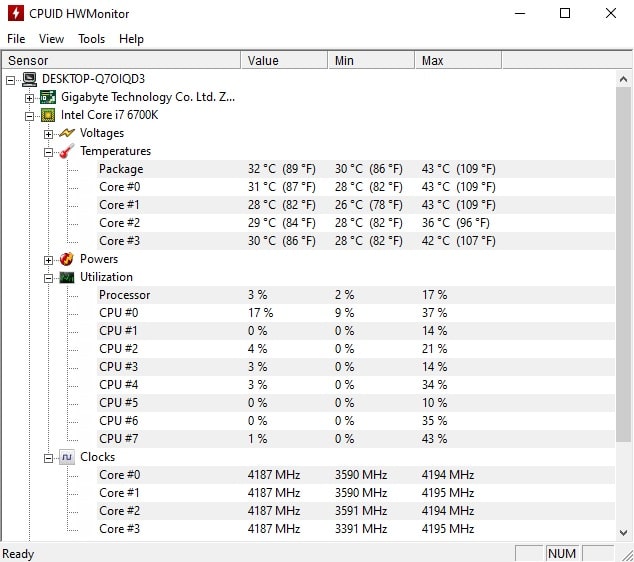Click the HWMonitor lightning bolt title icon
Screen dimensions: 634x562
click(x=16, y=14)
